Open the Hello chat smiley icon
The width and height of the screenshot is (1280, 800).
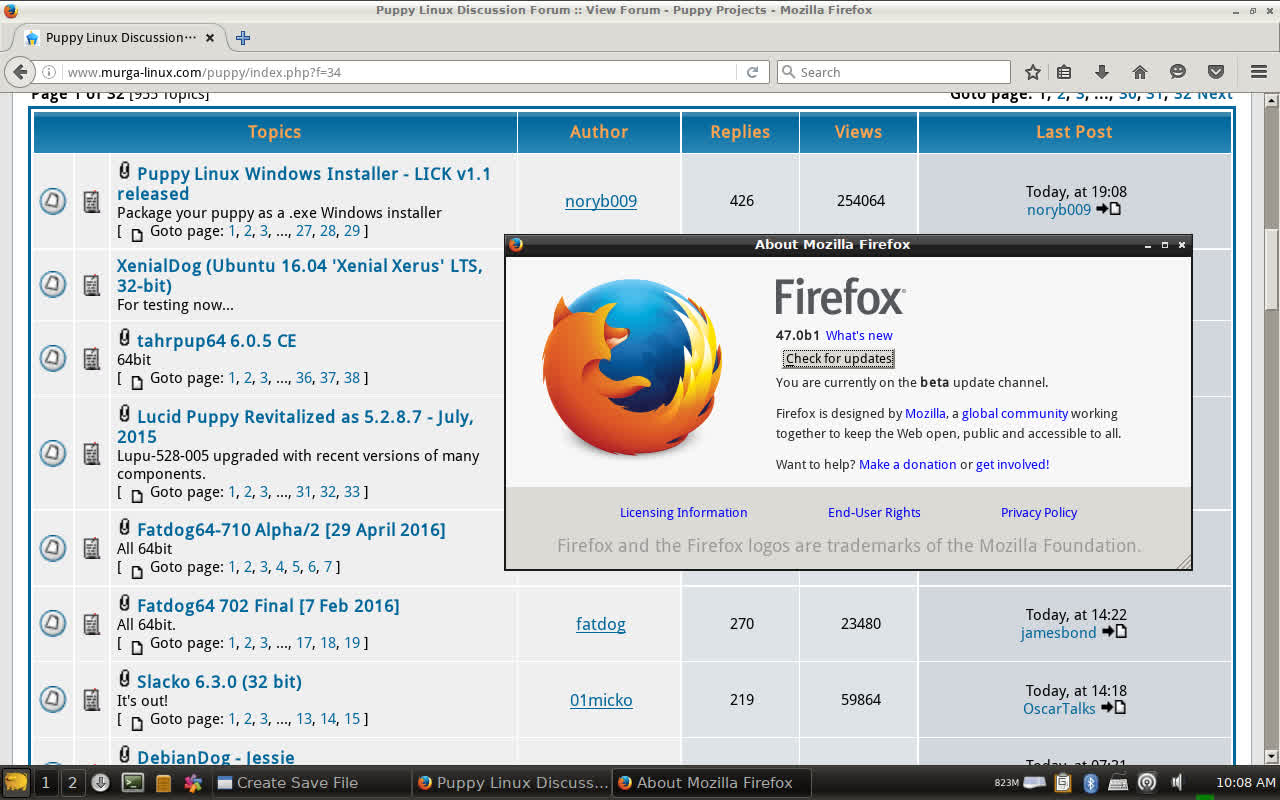coord(1178,72)
